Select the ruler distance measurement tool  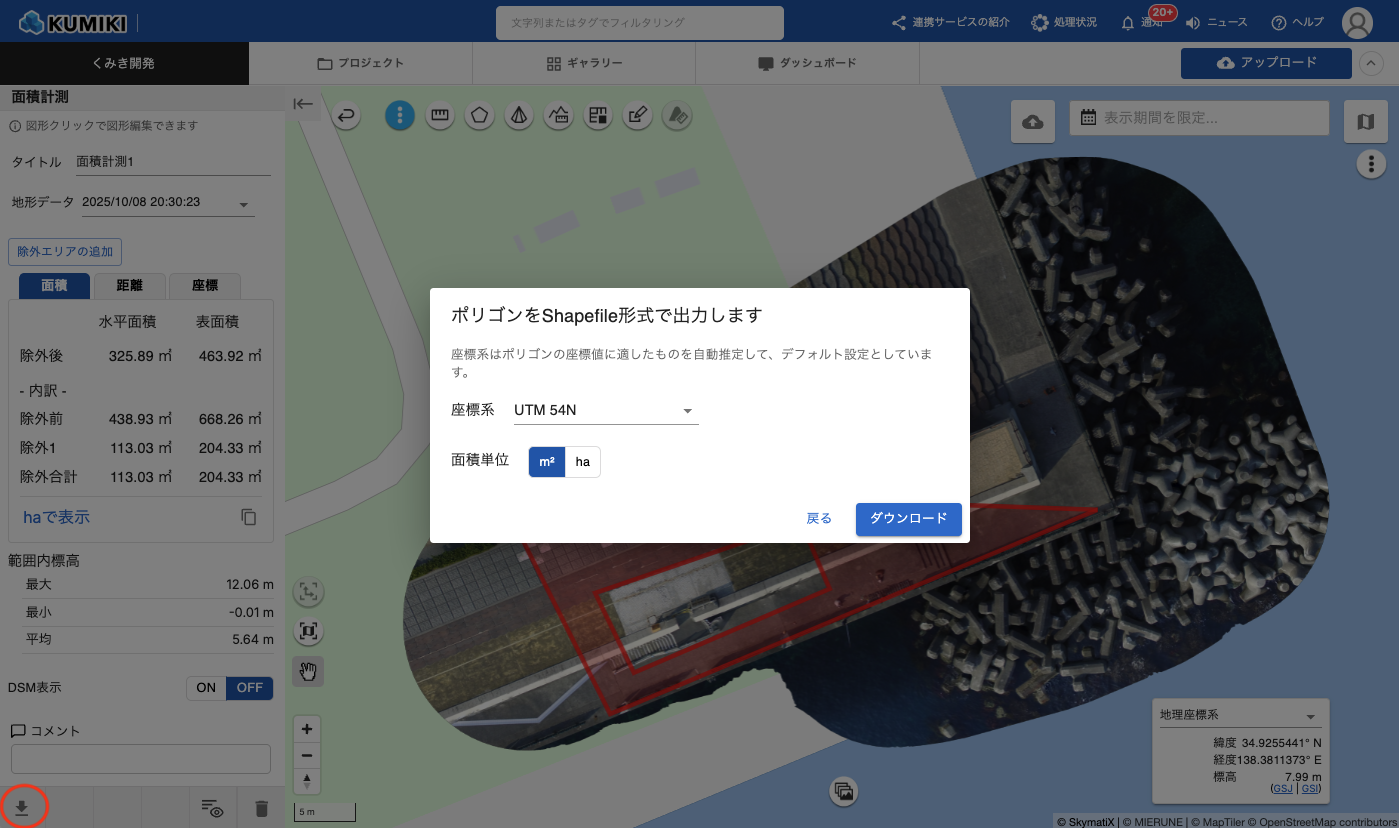coord(439,116)
